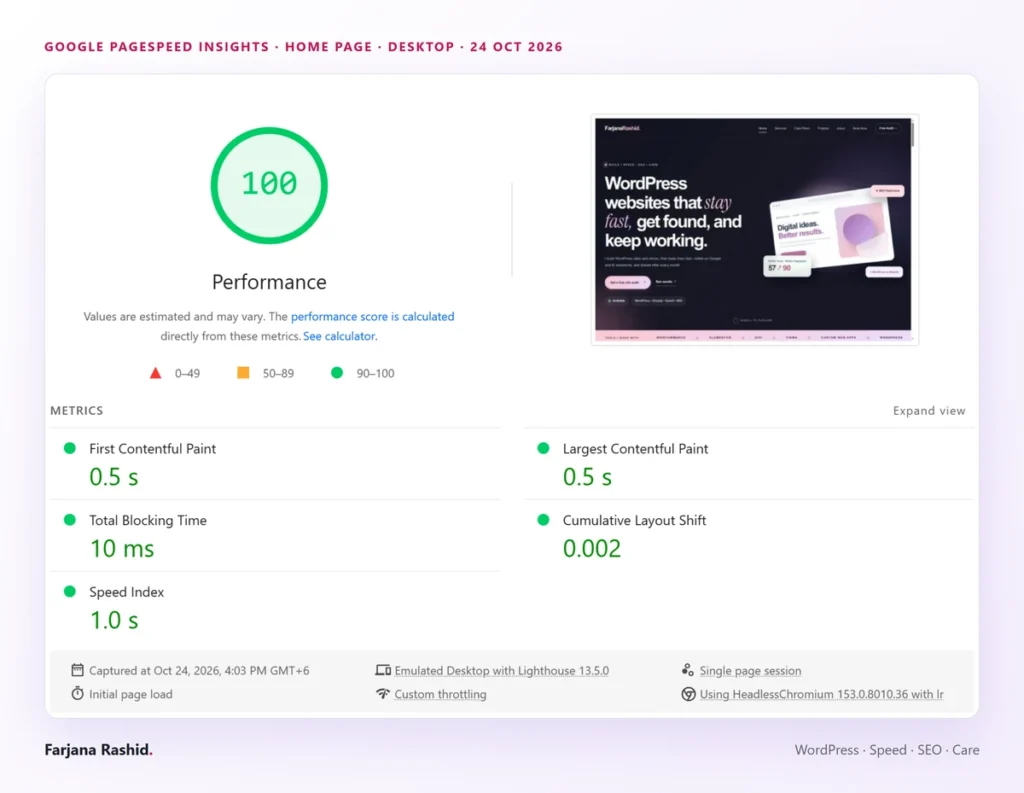Click the 'Farjana Rashid.' footer brand name

tap(99, 750)
